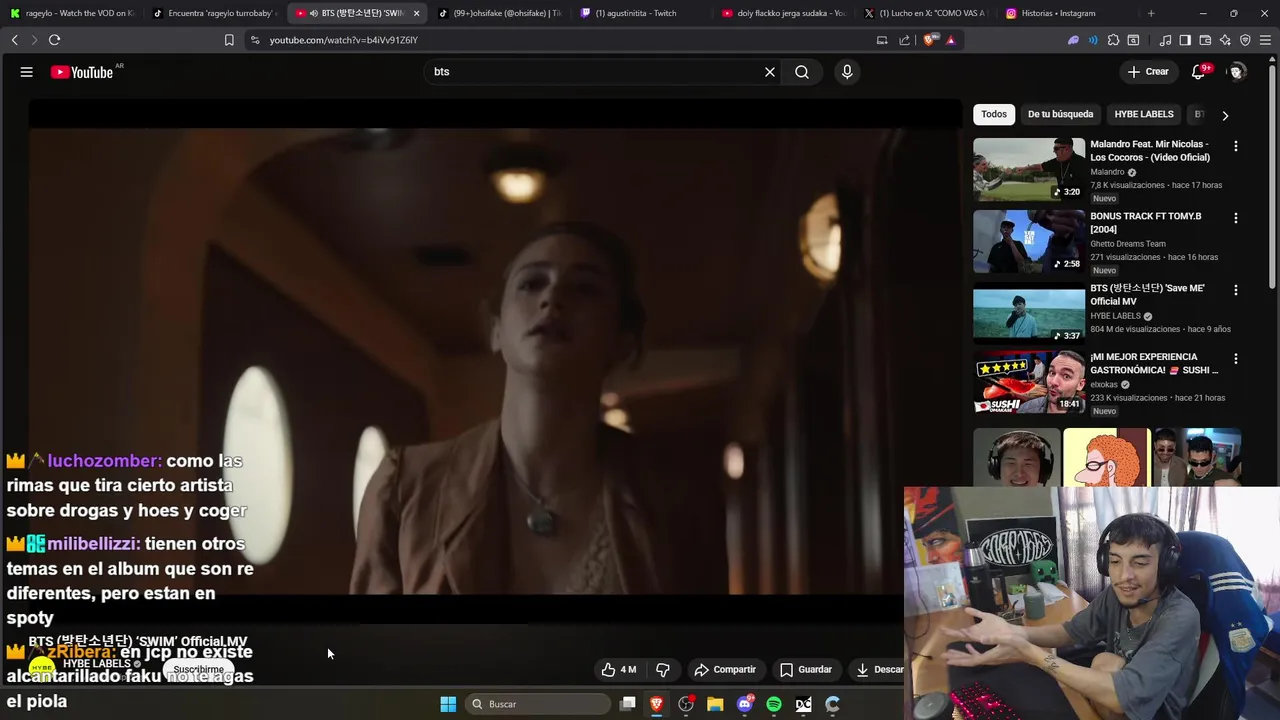Select the 'HYBE LABELS' filter chip
This screenshot has height=720, width=1280.
pyautogui.click(x=1144, y=114)
